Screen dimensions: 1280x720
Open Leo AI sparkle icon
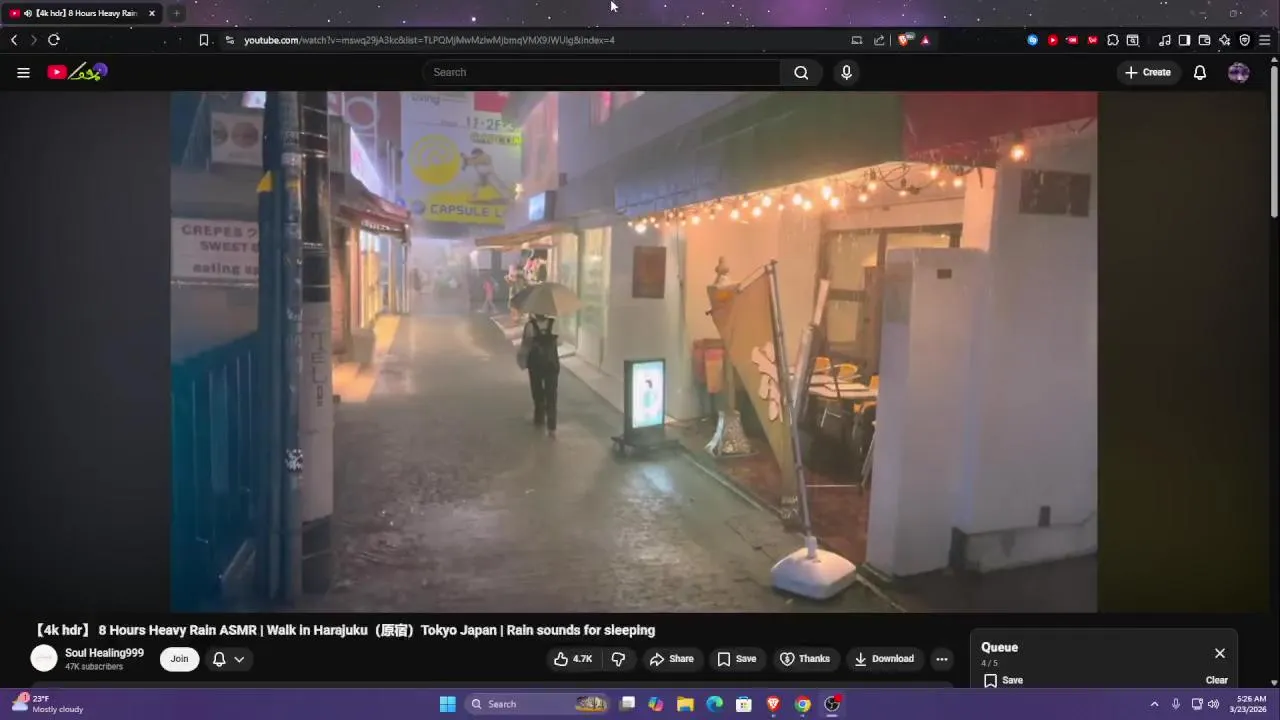(1224, 40)
